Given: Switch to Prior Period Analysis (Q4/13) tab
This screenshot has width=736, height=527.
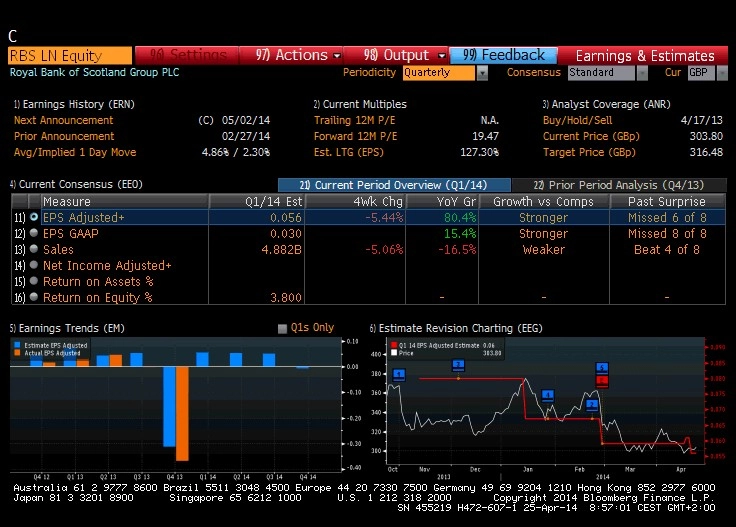Looking at the screenshot, I should pyautogui.click(x=619, y=185).
